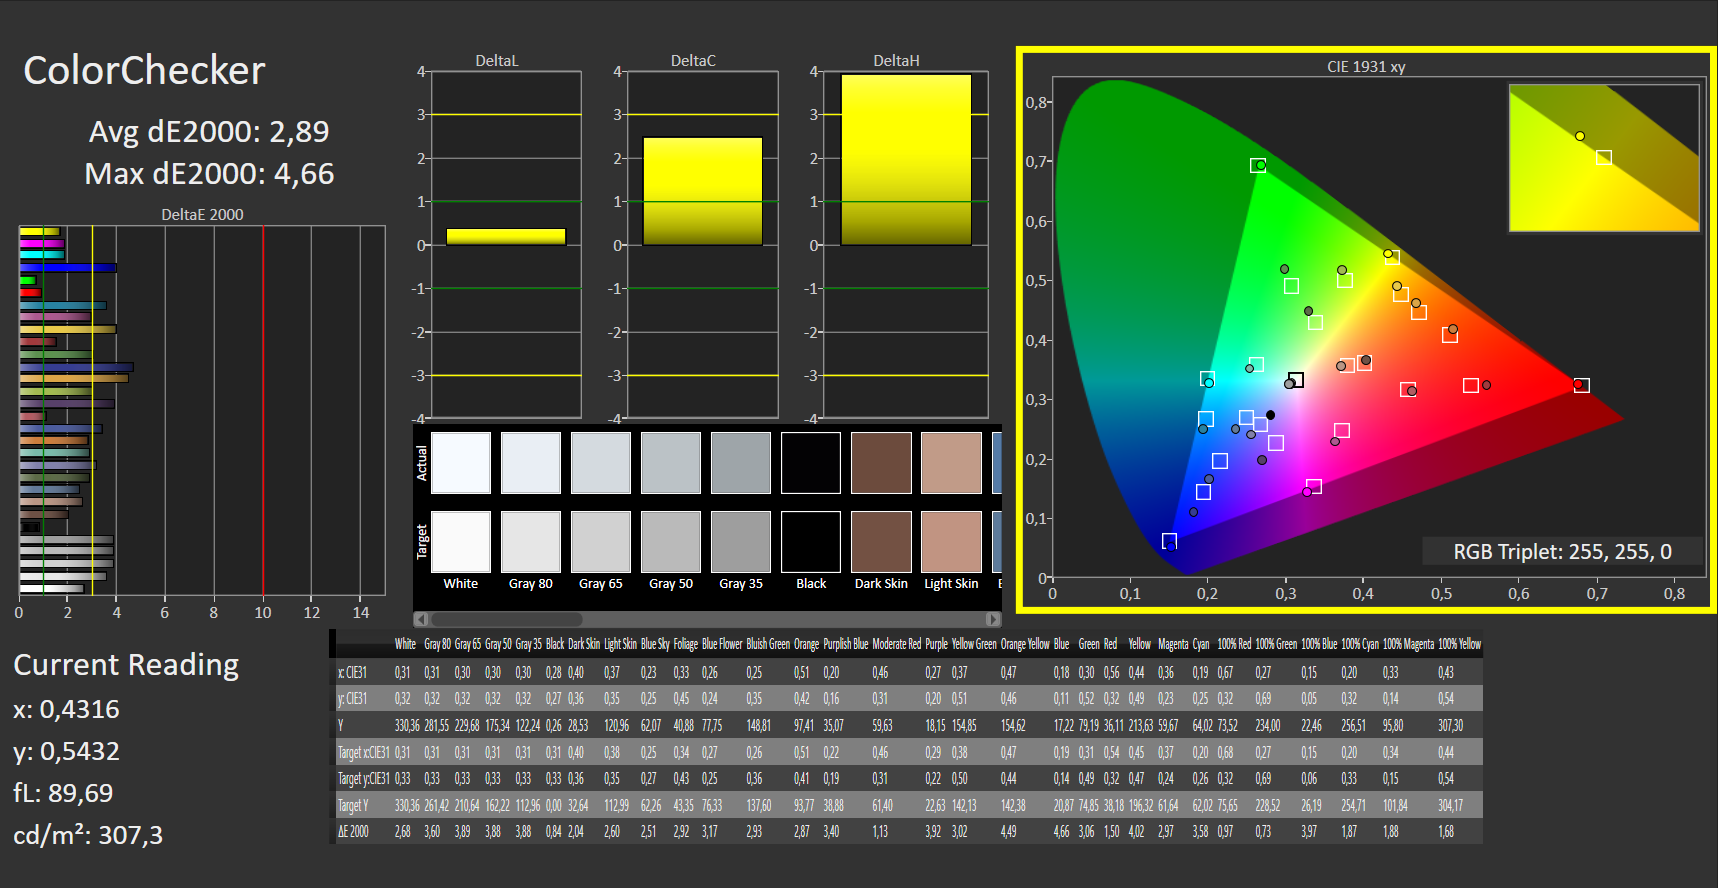
Task: Click the ColorChecker title
Action: click(x=144, y=70)
